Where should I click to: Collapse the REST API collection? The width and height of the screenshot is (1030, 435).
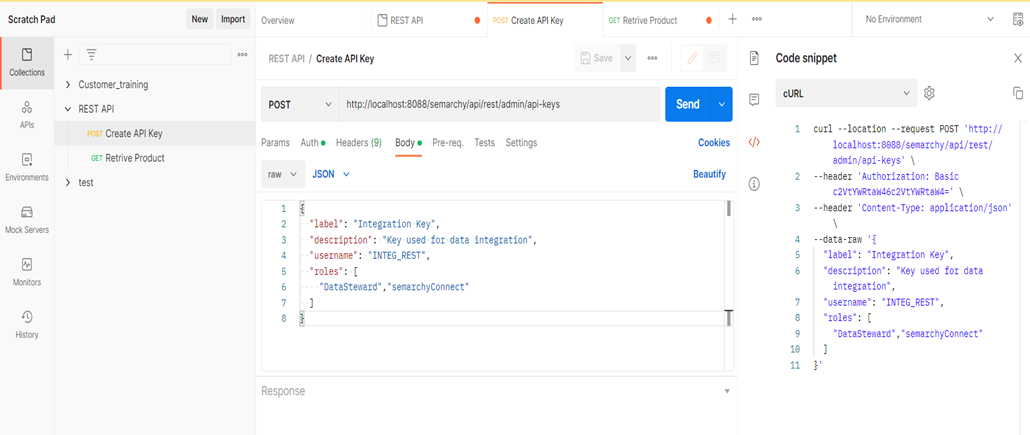(68, 109)
